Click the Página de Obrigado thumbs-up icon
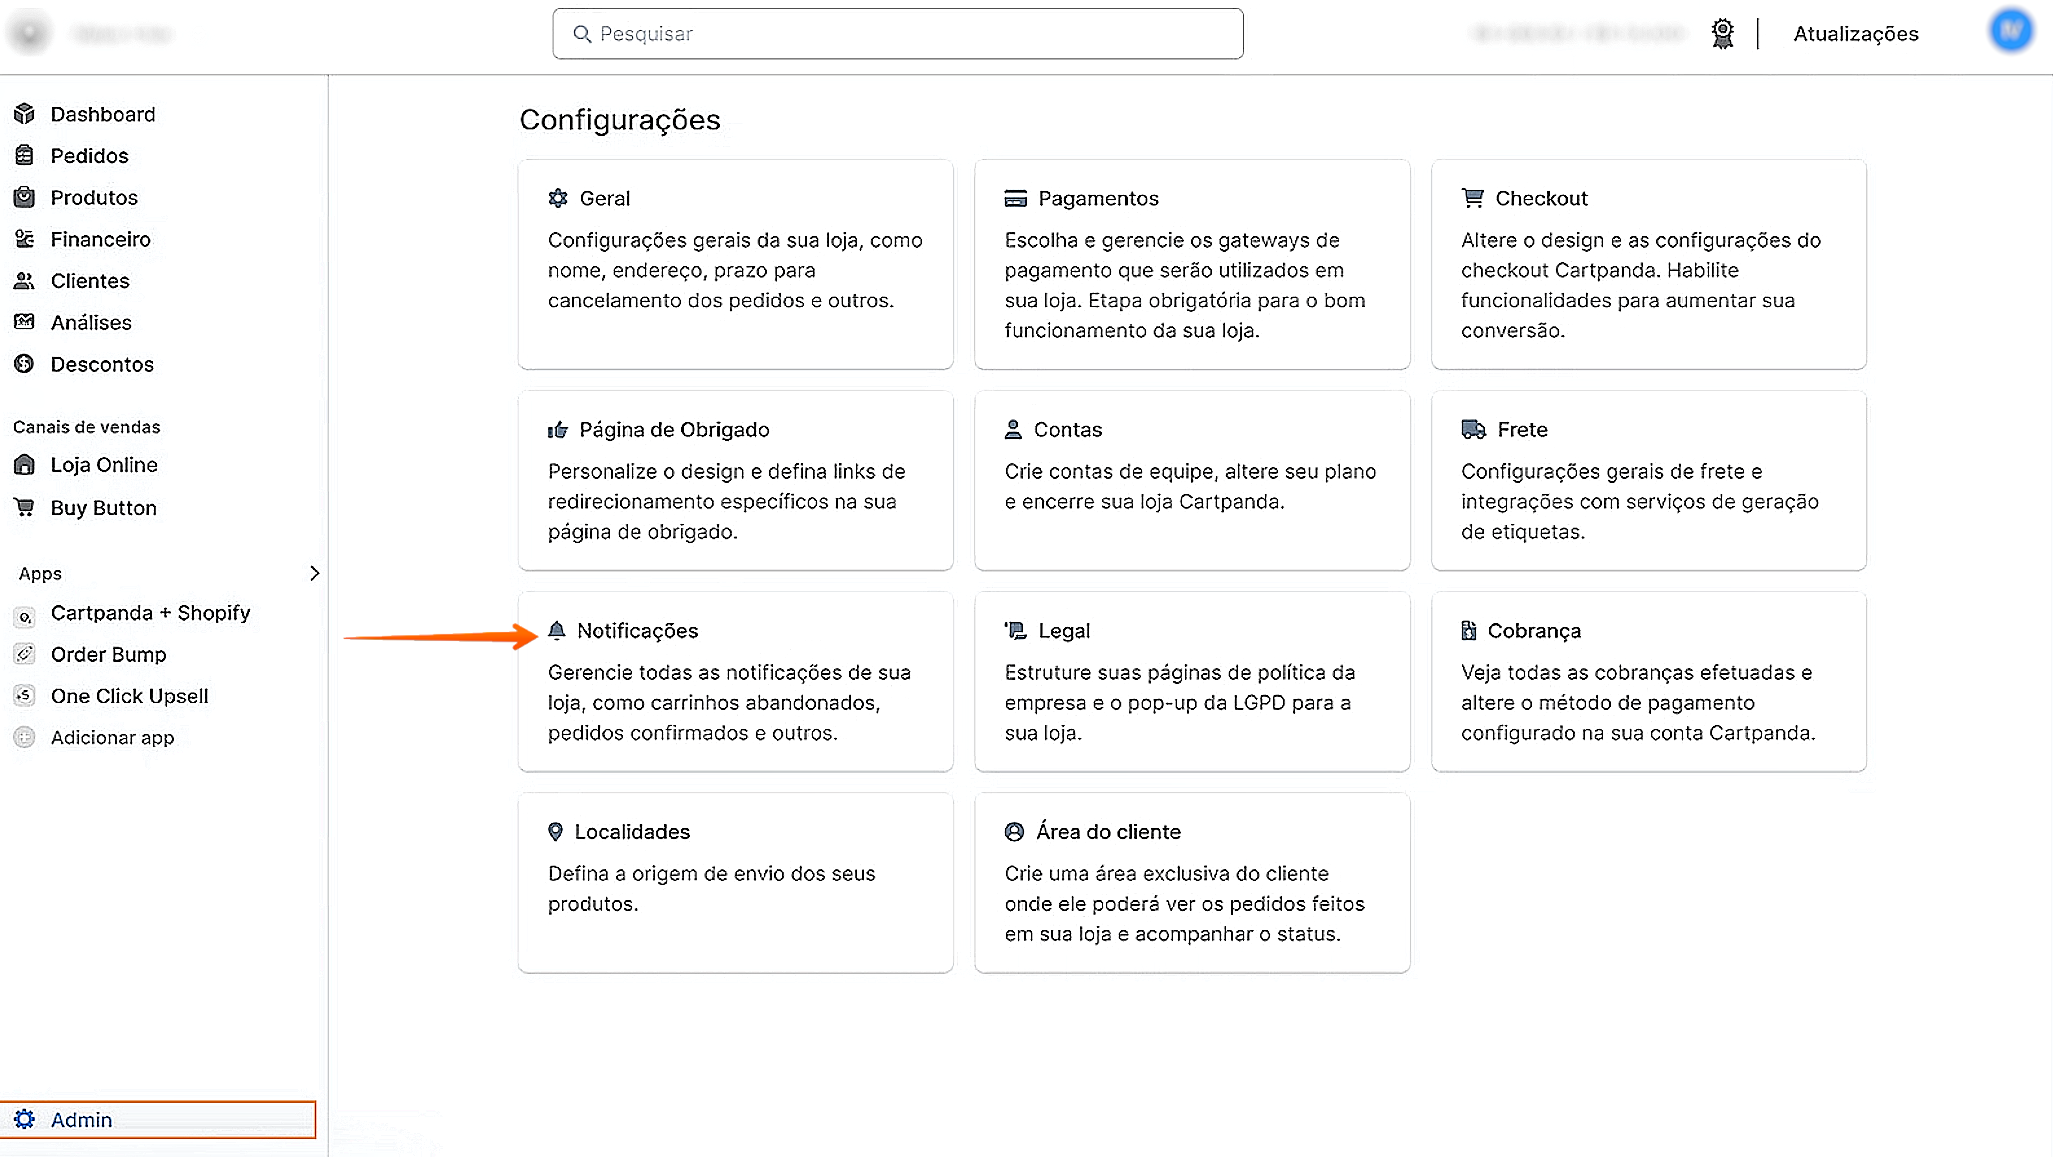 tap(557, 430)
